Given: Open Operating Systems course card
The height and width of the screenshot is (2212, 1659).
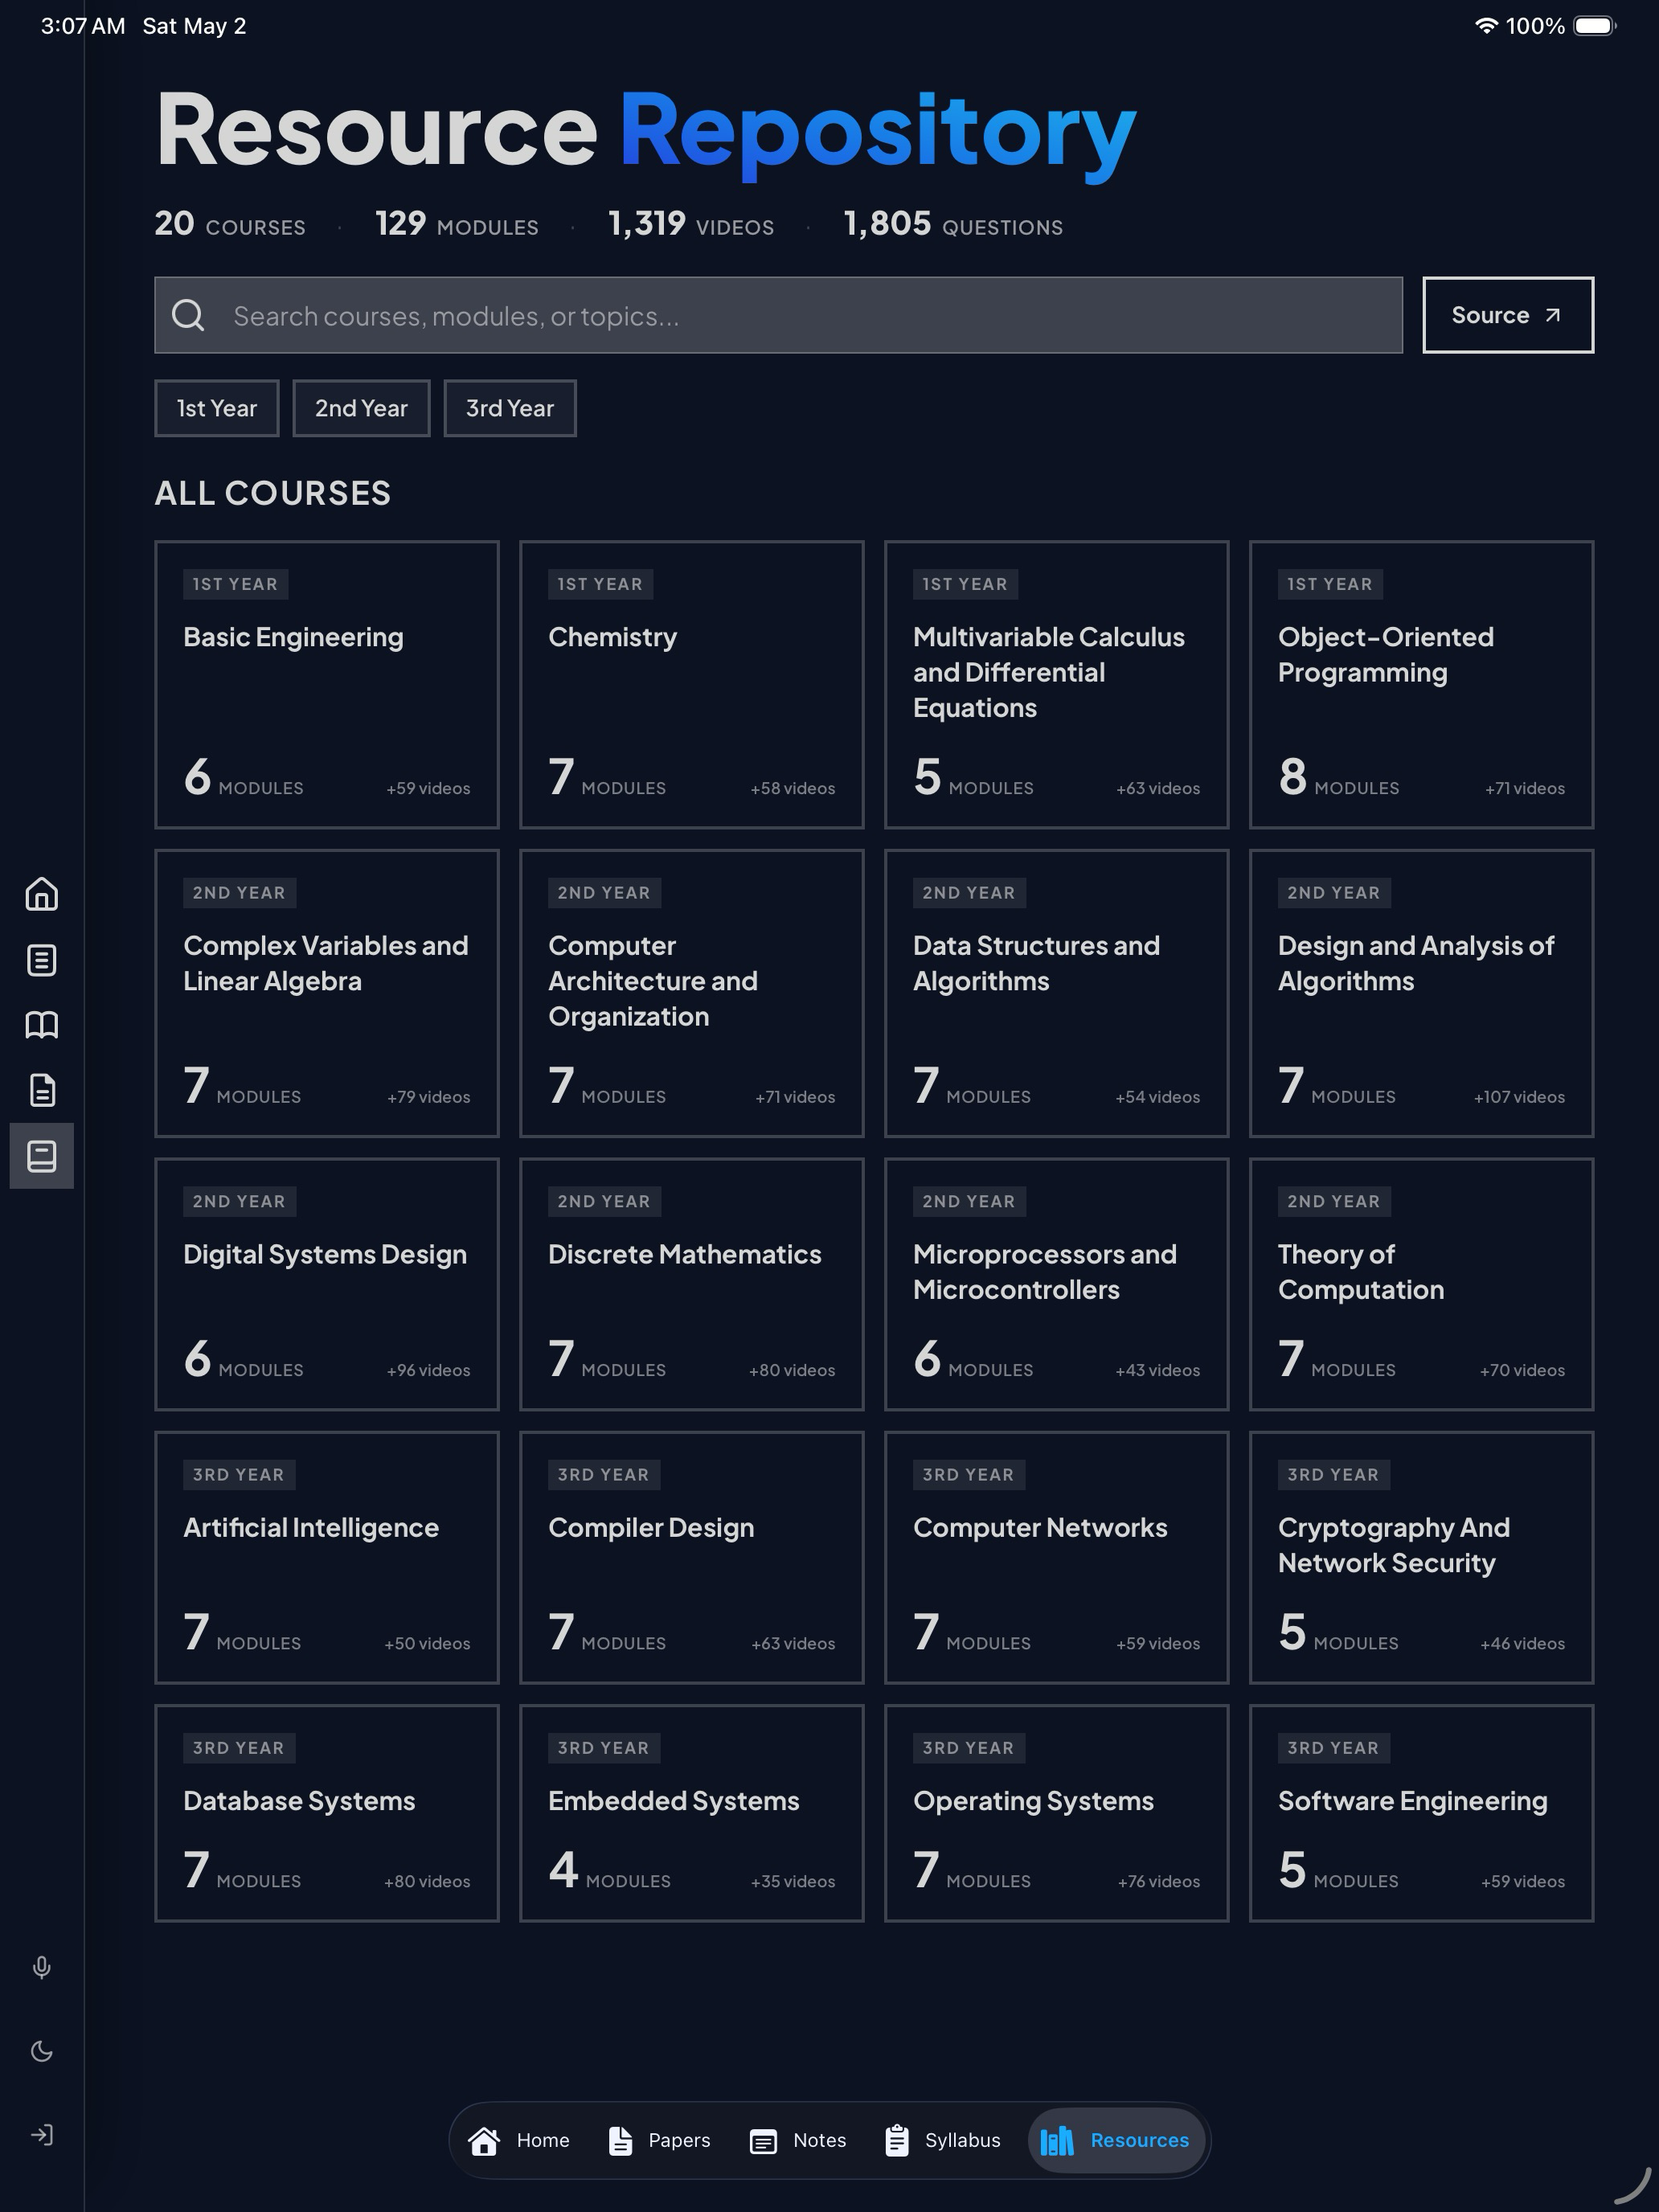Looking at the screenshot, I should tap(1057, 1813).
